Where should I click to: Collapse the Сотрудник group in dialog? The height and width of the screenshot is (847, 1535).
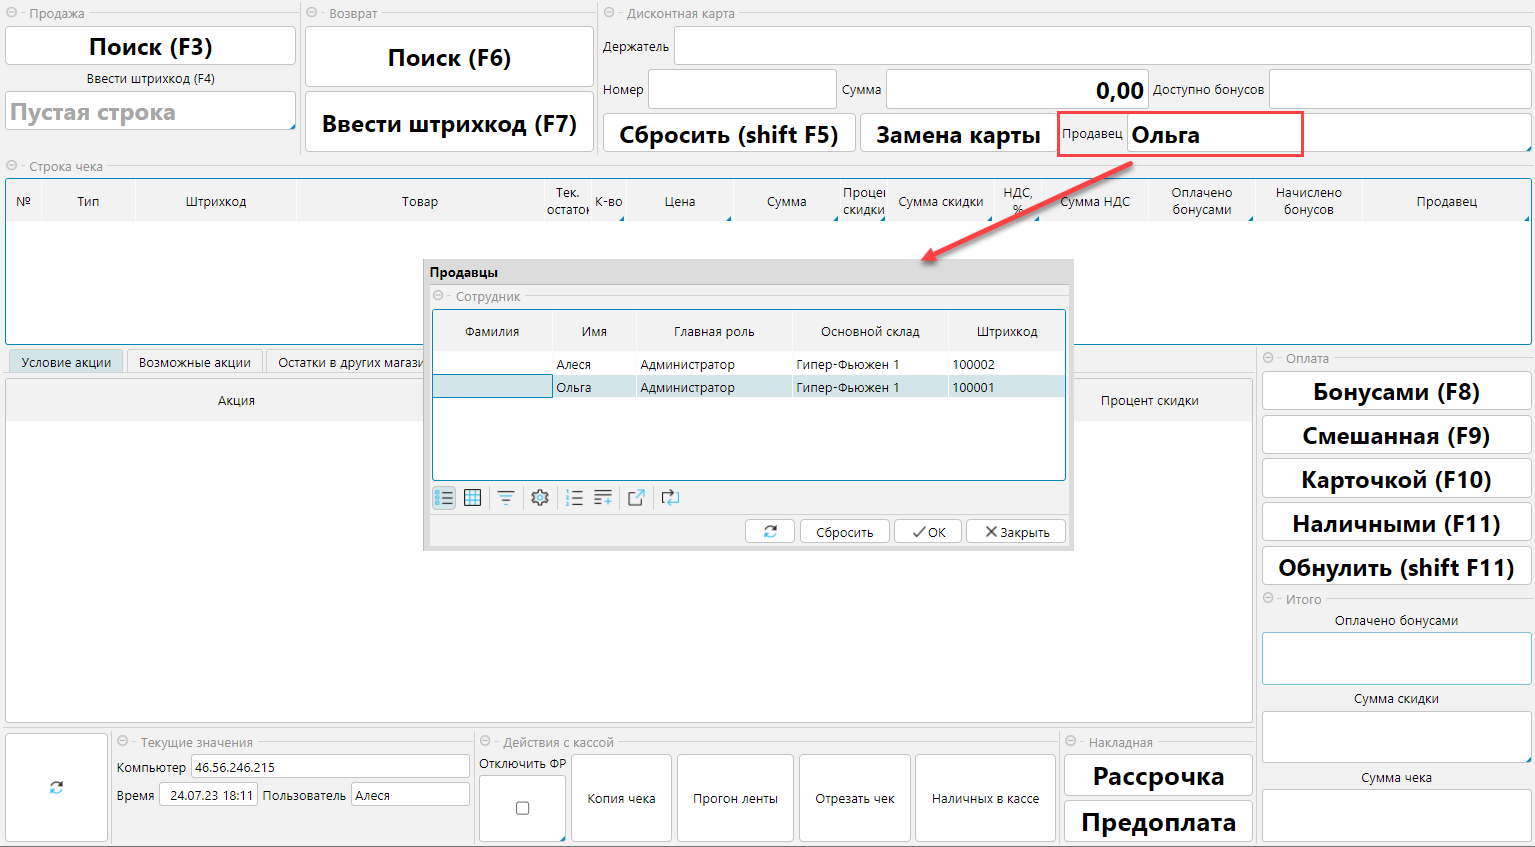[x=438, y=296]
